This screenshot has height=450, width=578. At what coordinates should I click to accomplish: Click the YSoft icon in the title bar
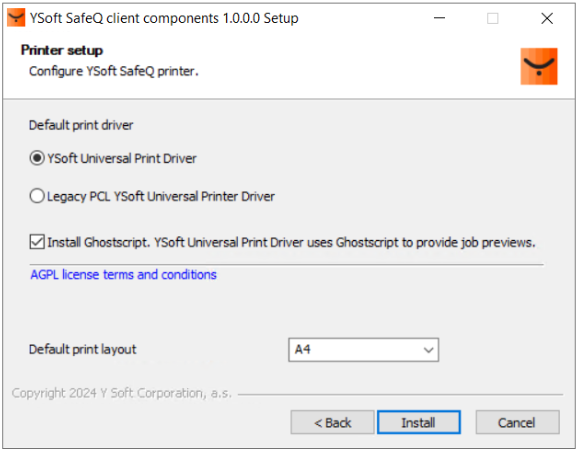click(16, 18)
